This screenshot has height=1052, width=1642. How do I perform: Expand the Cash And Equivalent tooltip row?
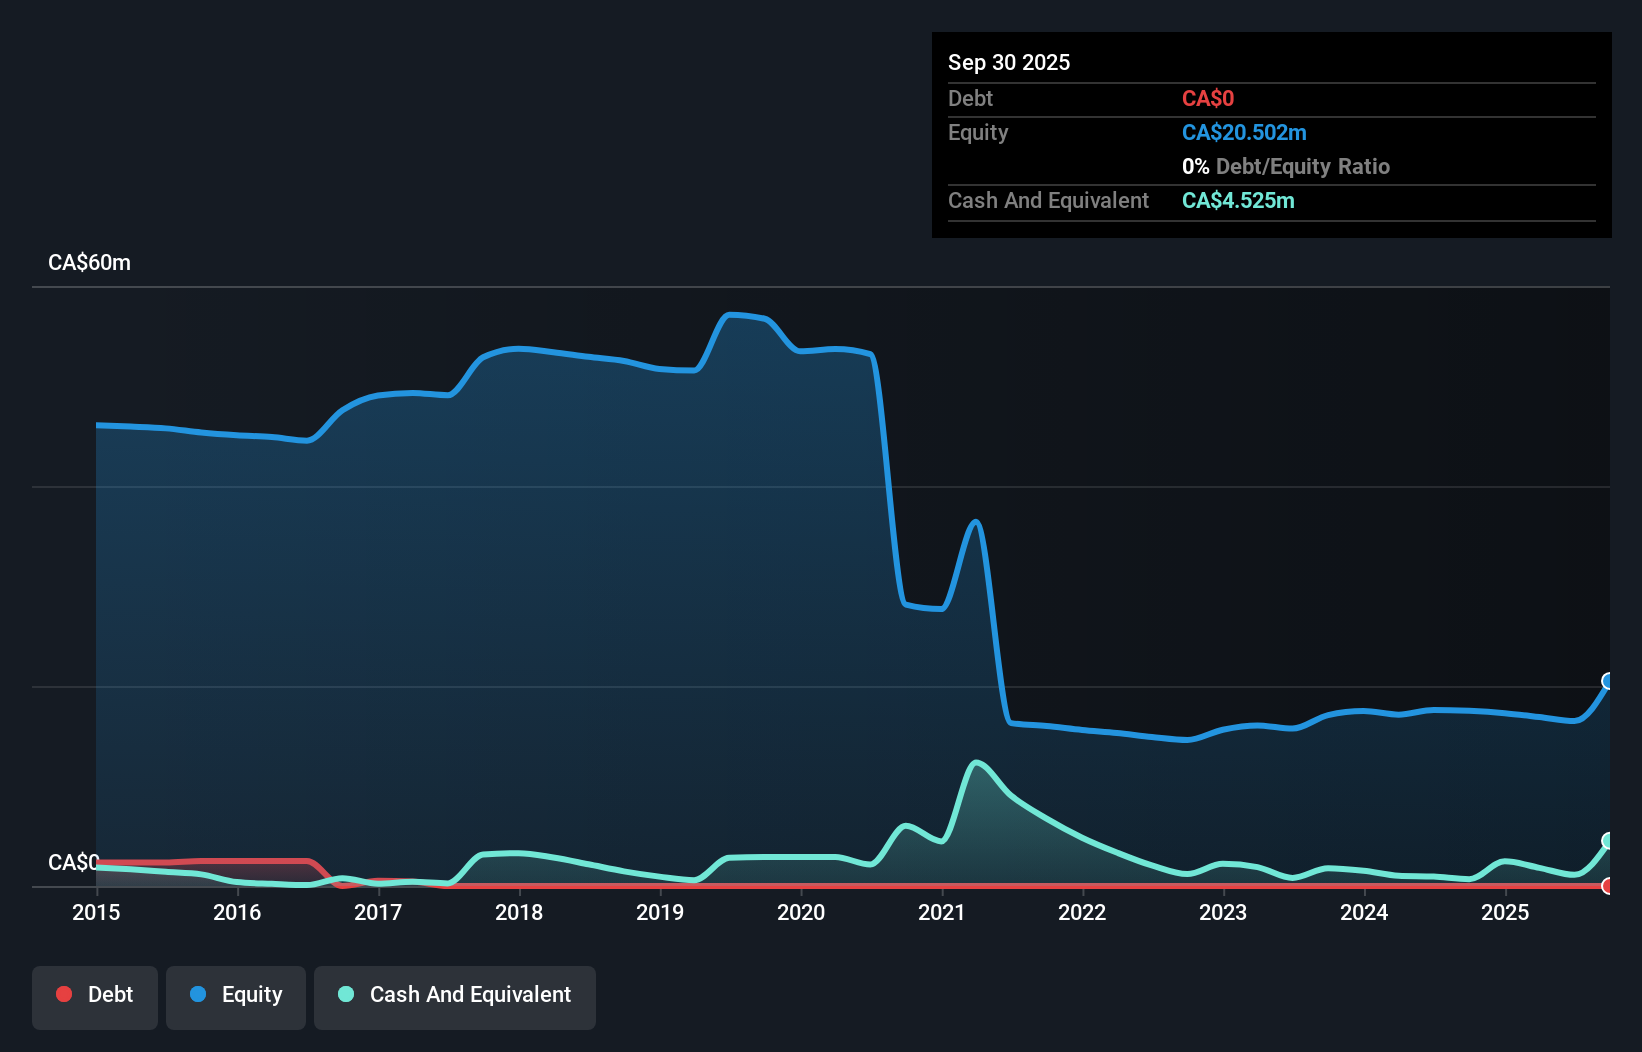pyautogui.click(x=1048, y=200)
